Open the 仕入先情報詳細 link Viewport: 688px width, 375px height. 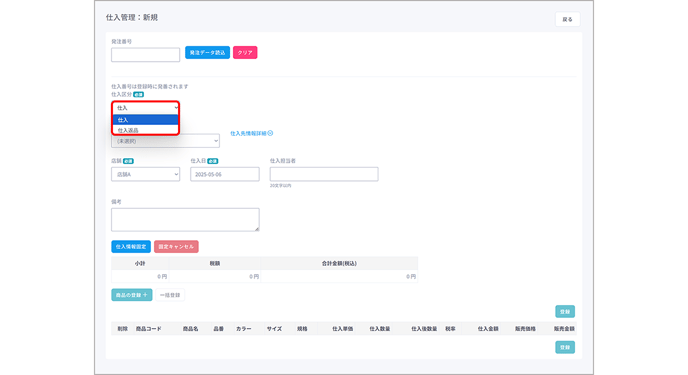tap(251, 133)
